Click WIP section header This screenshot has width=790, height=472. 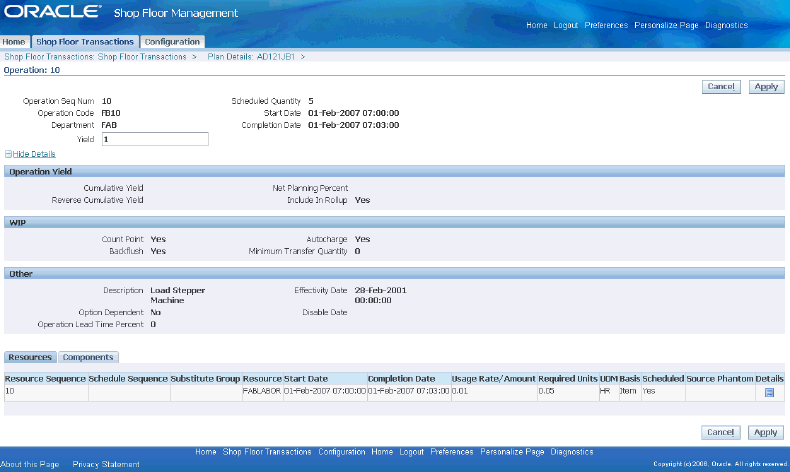(x=394, y=223)
